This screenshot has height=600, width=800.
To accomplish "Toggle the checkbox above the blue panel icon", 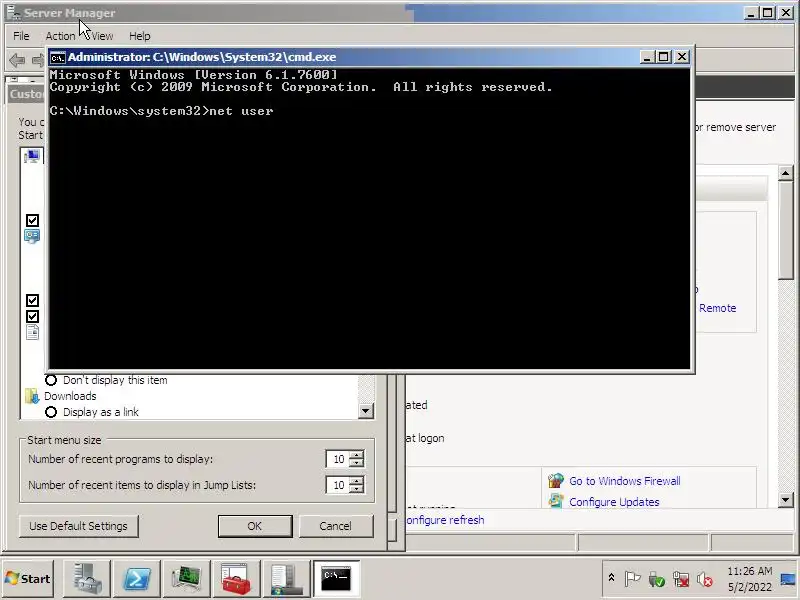I will pyautogui.click(x=32, y=220).
